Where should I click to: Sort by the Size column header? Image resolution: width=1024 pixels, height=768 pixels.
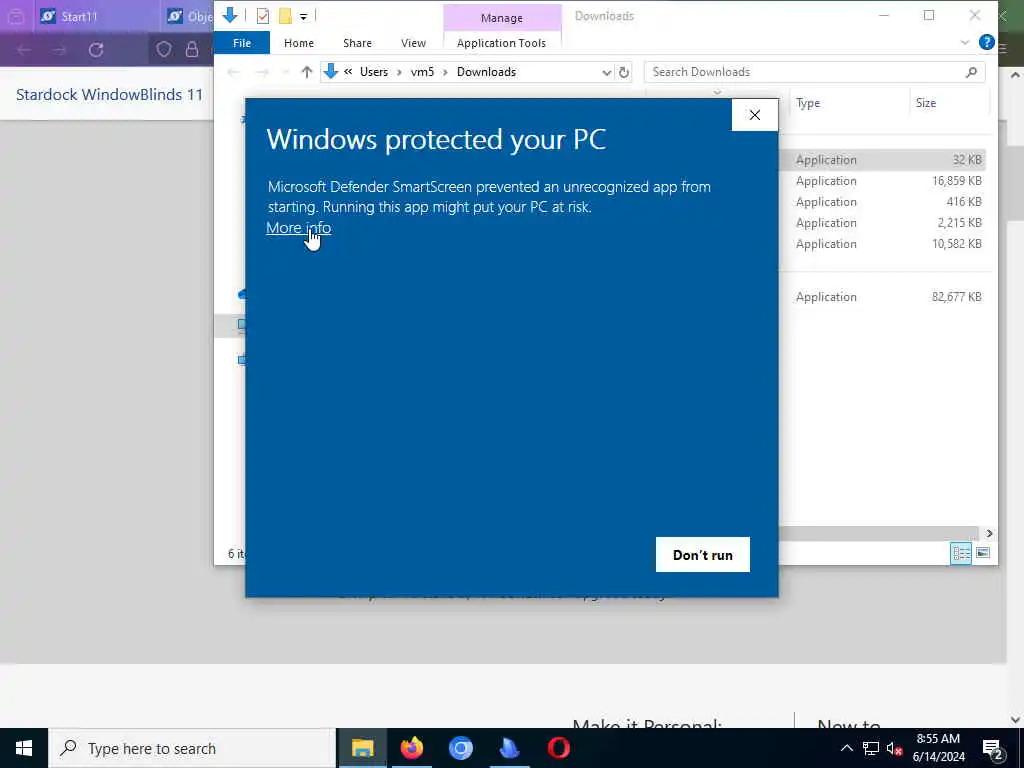(925, 103)
